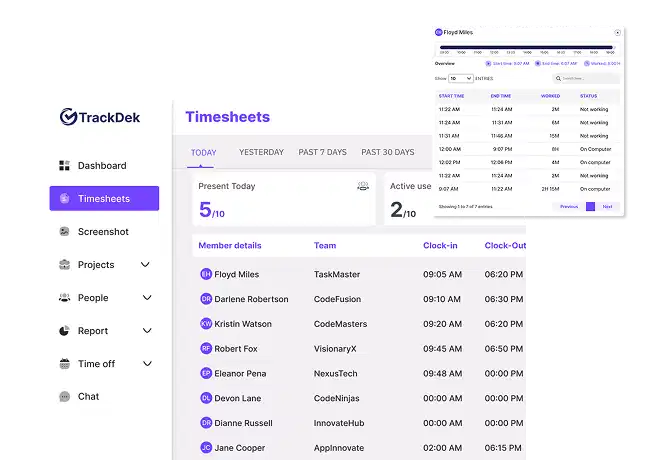Expand the People menu chevron

[x=146, y=298]
